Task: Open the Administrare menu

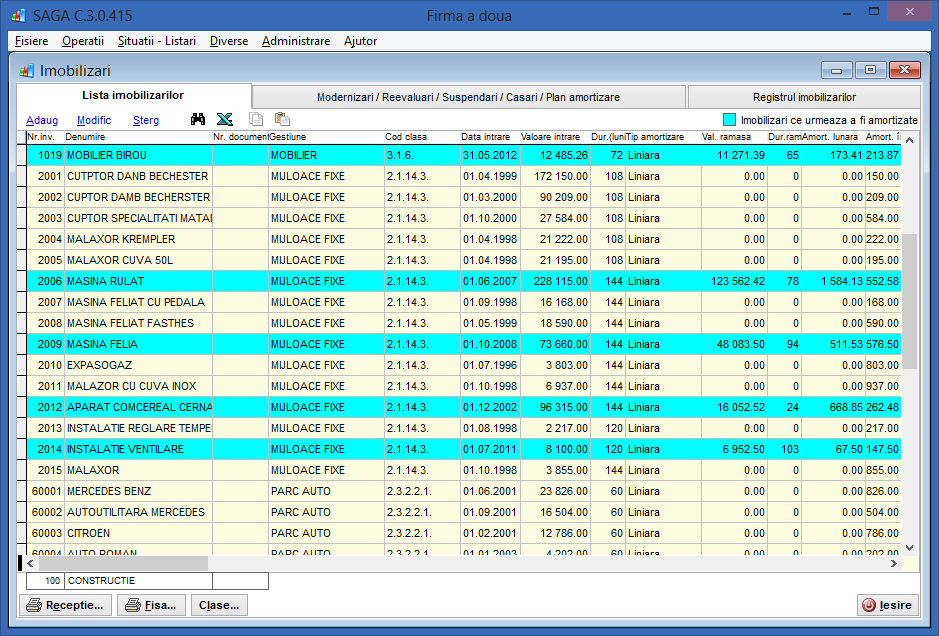Action: (296, 41)
